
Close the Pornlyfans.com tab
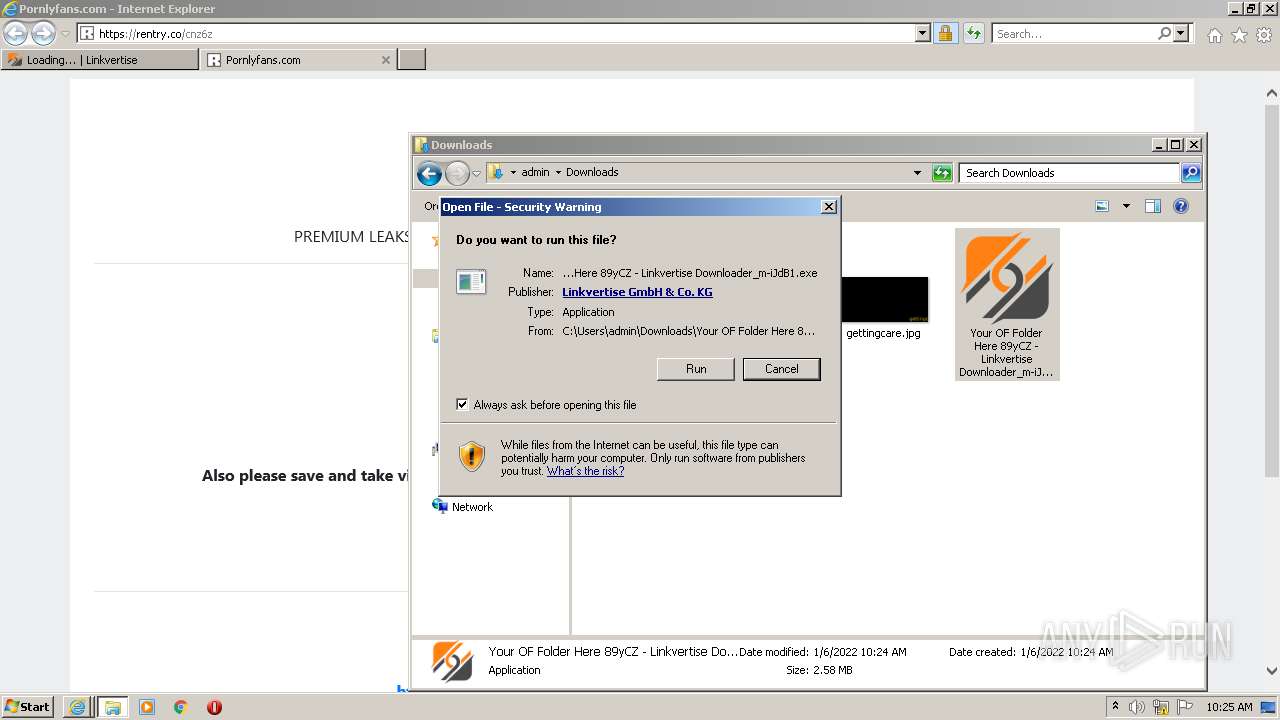pos(386,60)
